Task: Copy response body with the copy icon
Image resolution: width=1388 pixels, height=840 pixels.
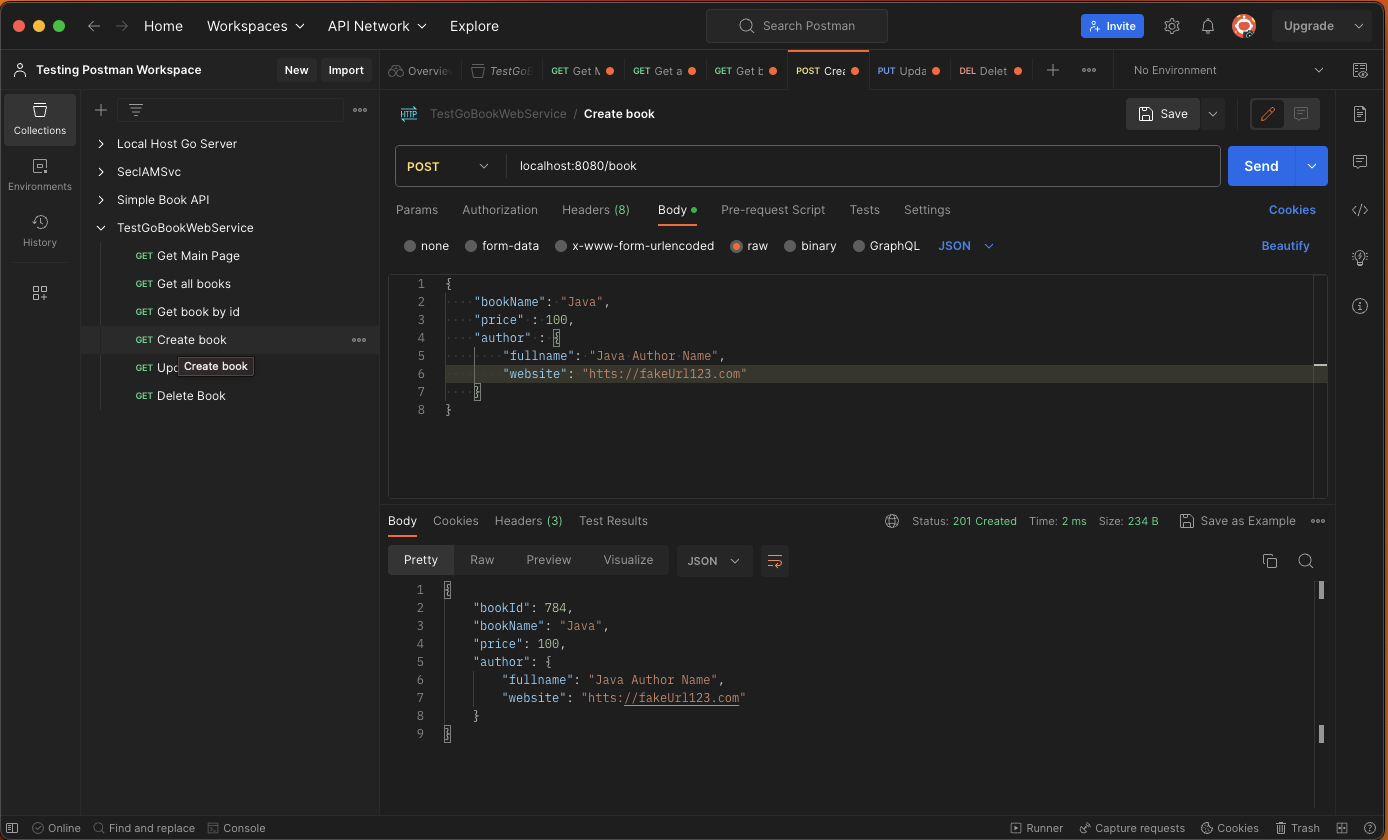Action: (1270, 561)
